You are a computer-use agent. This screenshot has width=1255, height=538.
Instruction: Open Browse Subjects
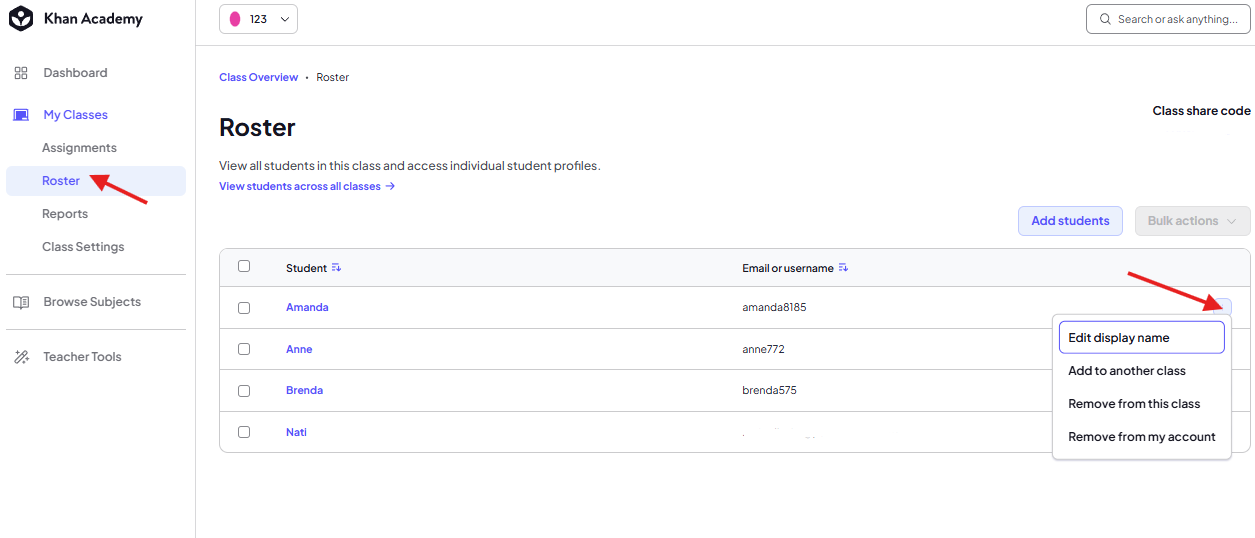point(92,302)
